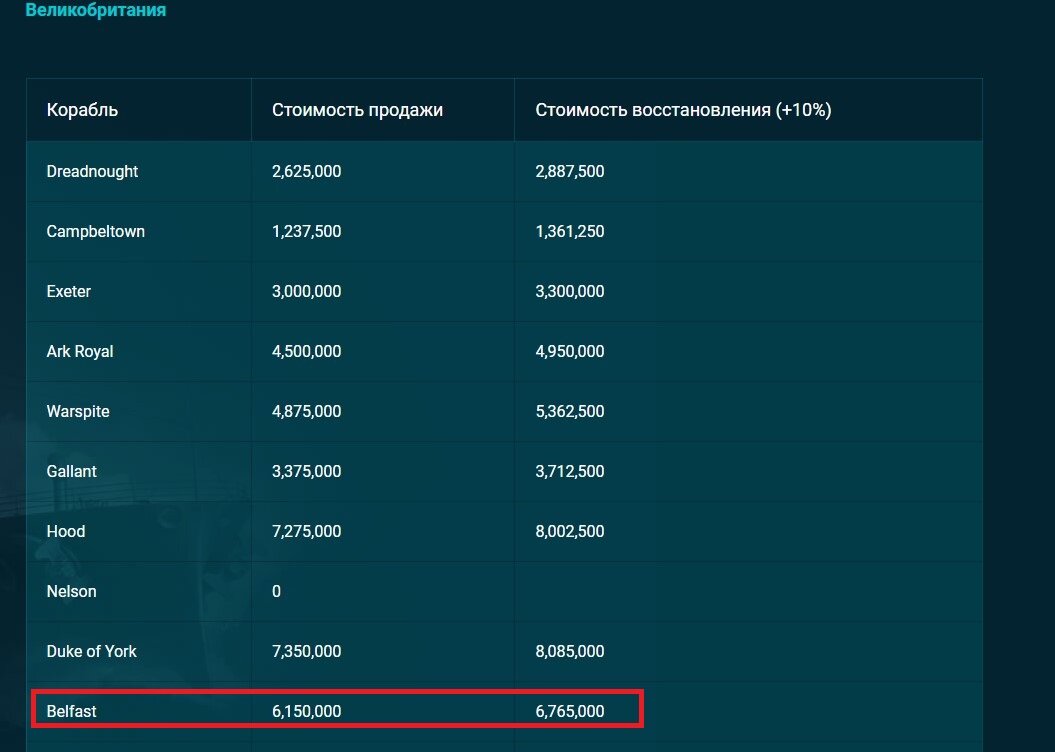
Task: Click the Nelson ship name
Action: 71,591
